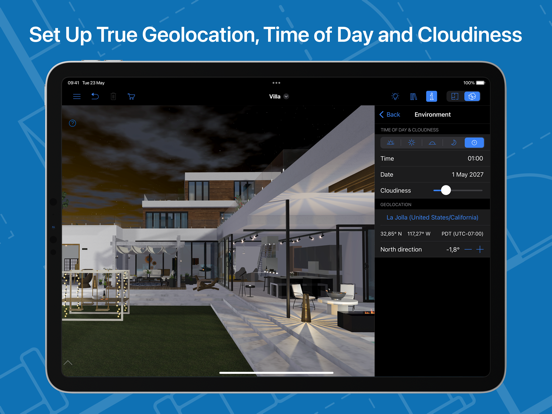Toggle the lightbulb lighting icon
552x414 pixels.
pos(395,96)
